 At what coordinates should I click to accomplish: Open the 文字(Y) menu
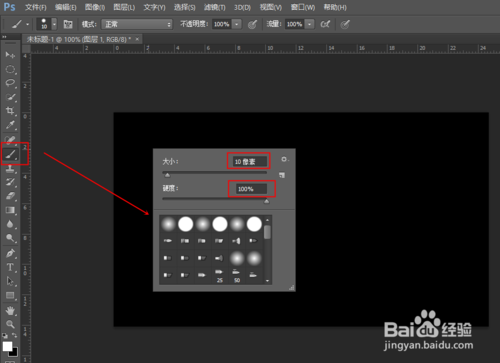coord(154,7)
